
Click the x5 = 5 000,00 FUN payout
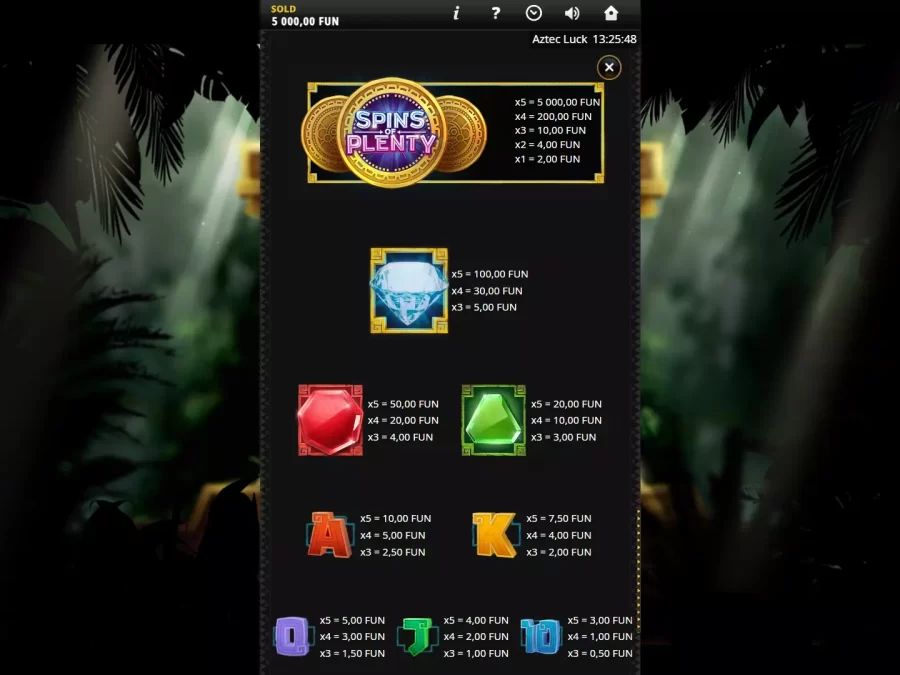[x=557, y=102]
